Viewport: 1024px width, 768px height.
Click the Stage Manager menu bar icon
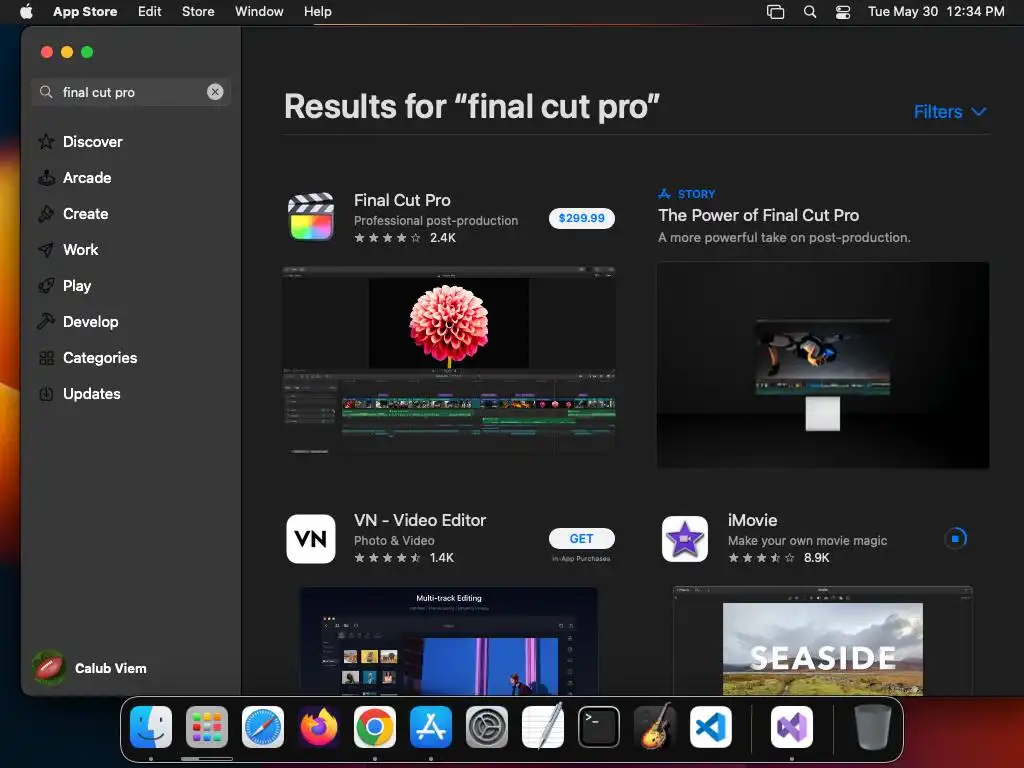[x=775, y=12]
